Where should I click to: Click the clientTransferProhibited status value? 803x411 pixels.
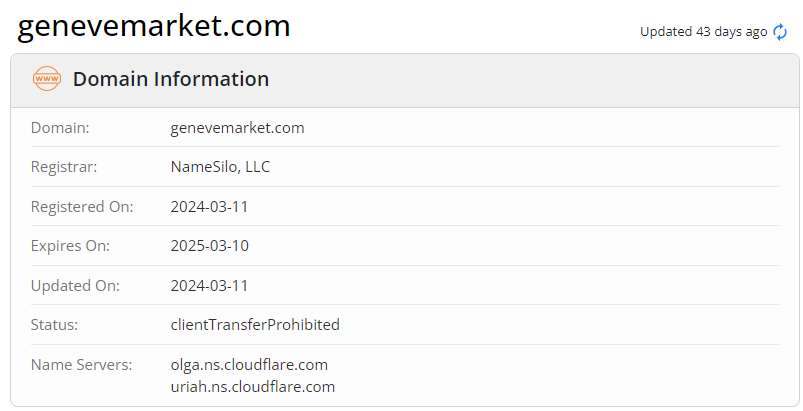pos(256,325)
